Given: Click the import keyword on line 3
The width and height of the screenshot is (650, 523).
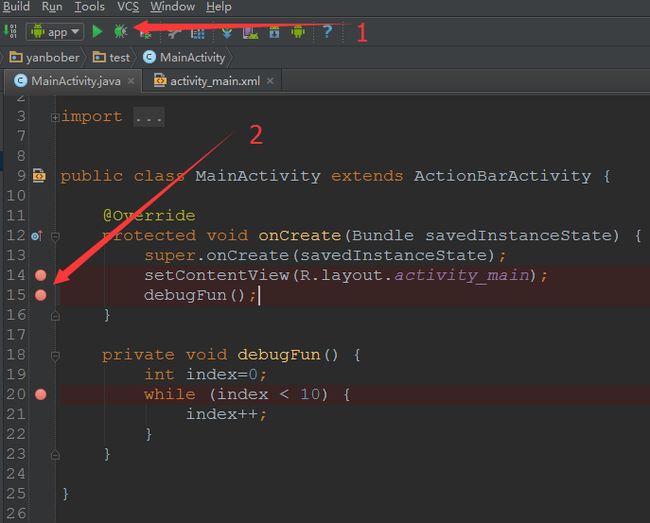Looking at the screenshot, I should tap(92, 116).
